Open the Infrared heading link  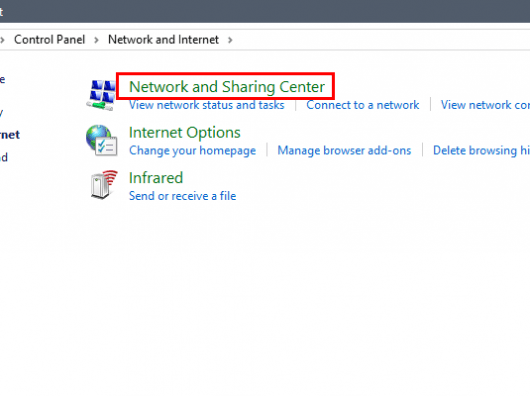[x=156, y=178]
